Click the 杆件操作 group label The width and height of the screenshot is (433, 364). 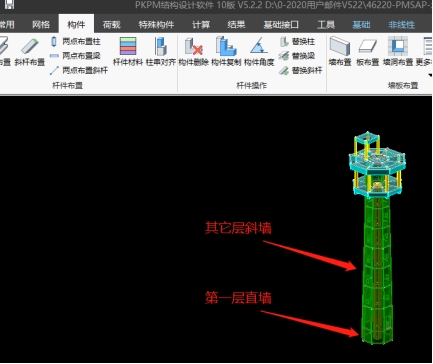(252, 86)
